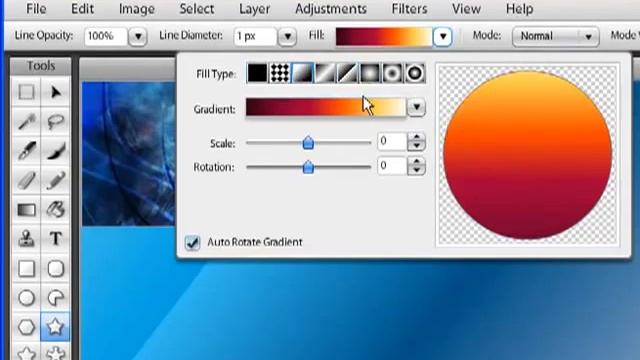Select the Brush tool
The image size is (640, 360).
point(56,151)
